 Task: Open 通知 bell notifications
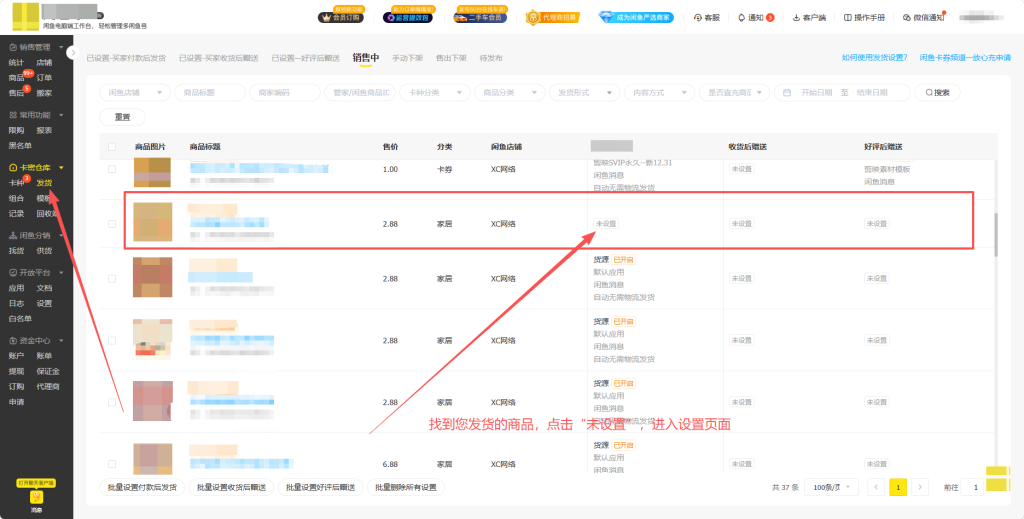pyautogui.click(x=756, y=18)
